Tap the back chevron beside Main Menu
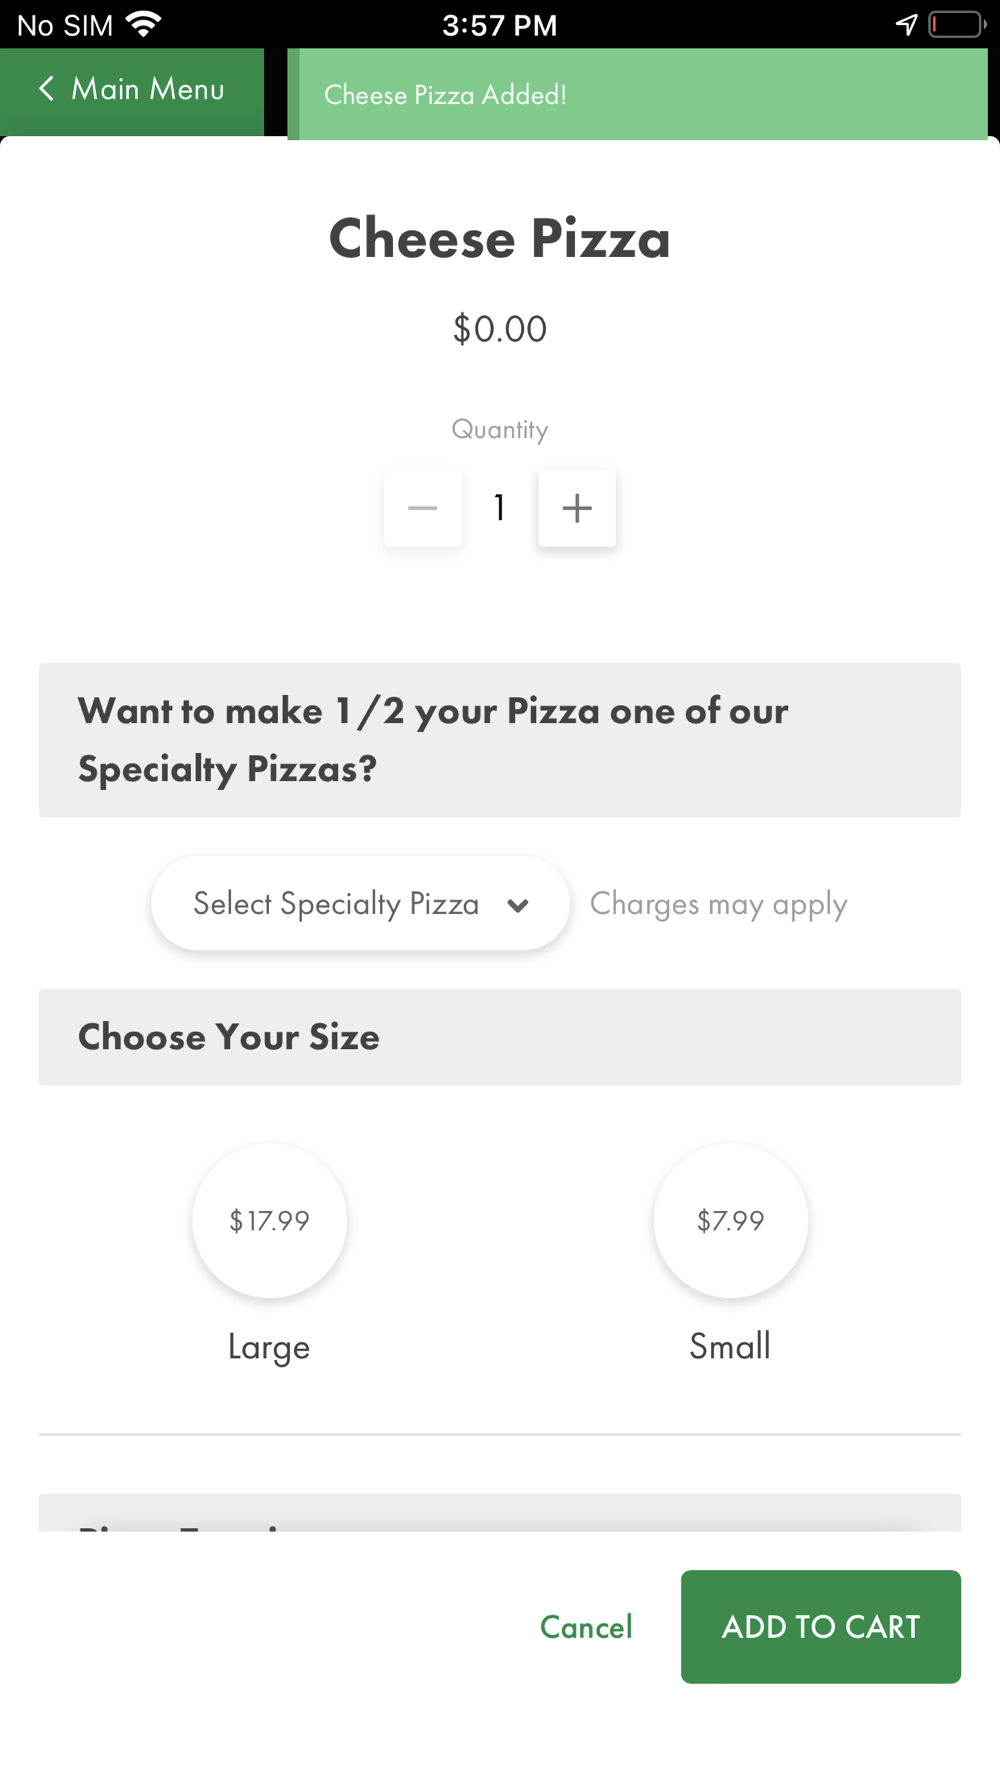 [46, 89]
